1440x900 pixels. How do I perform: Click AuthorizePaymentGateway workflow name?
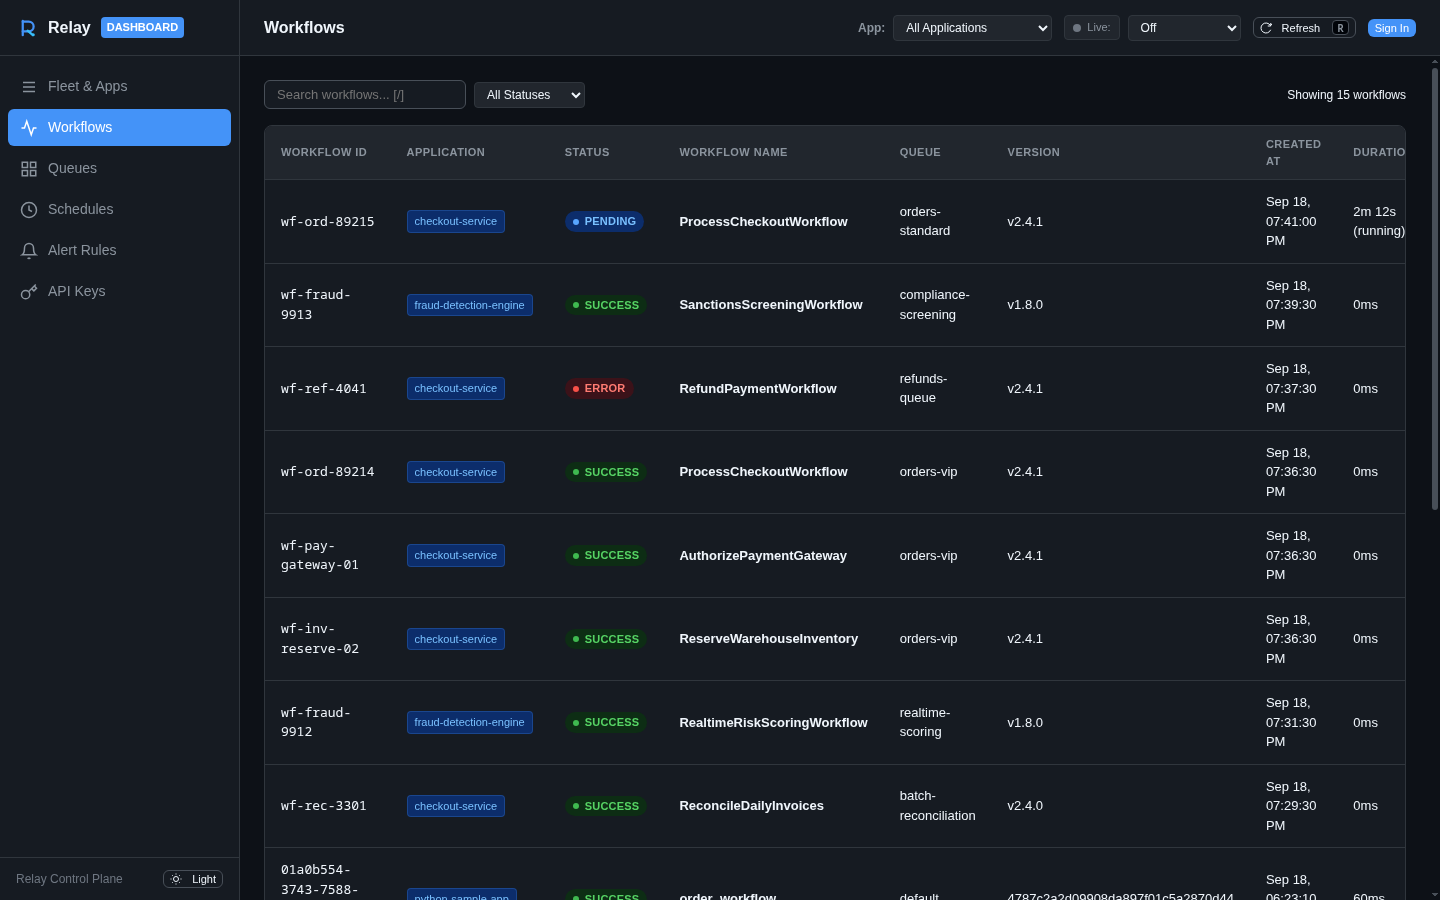coord(763,555)
